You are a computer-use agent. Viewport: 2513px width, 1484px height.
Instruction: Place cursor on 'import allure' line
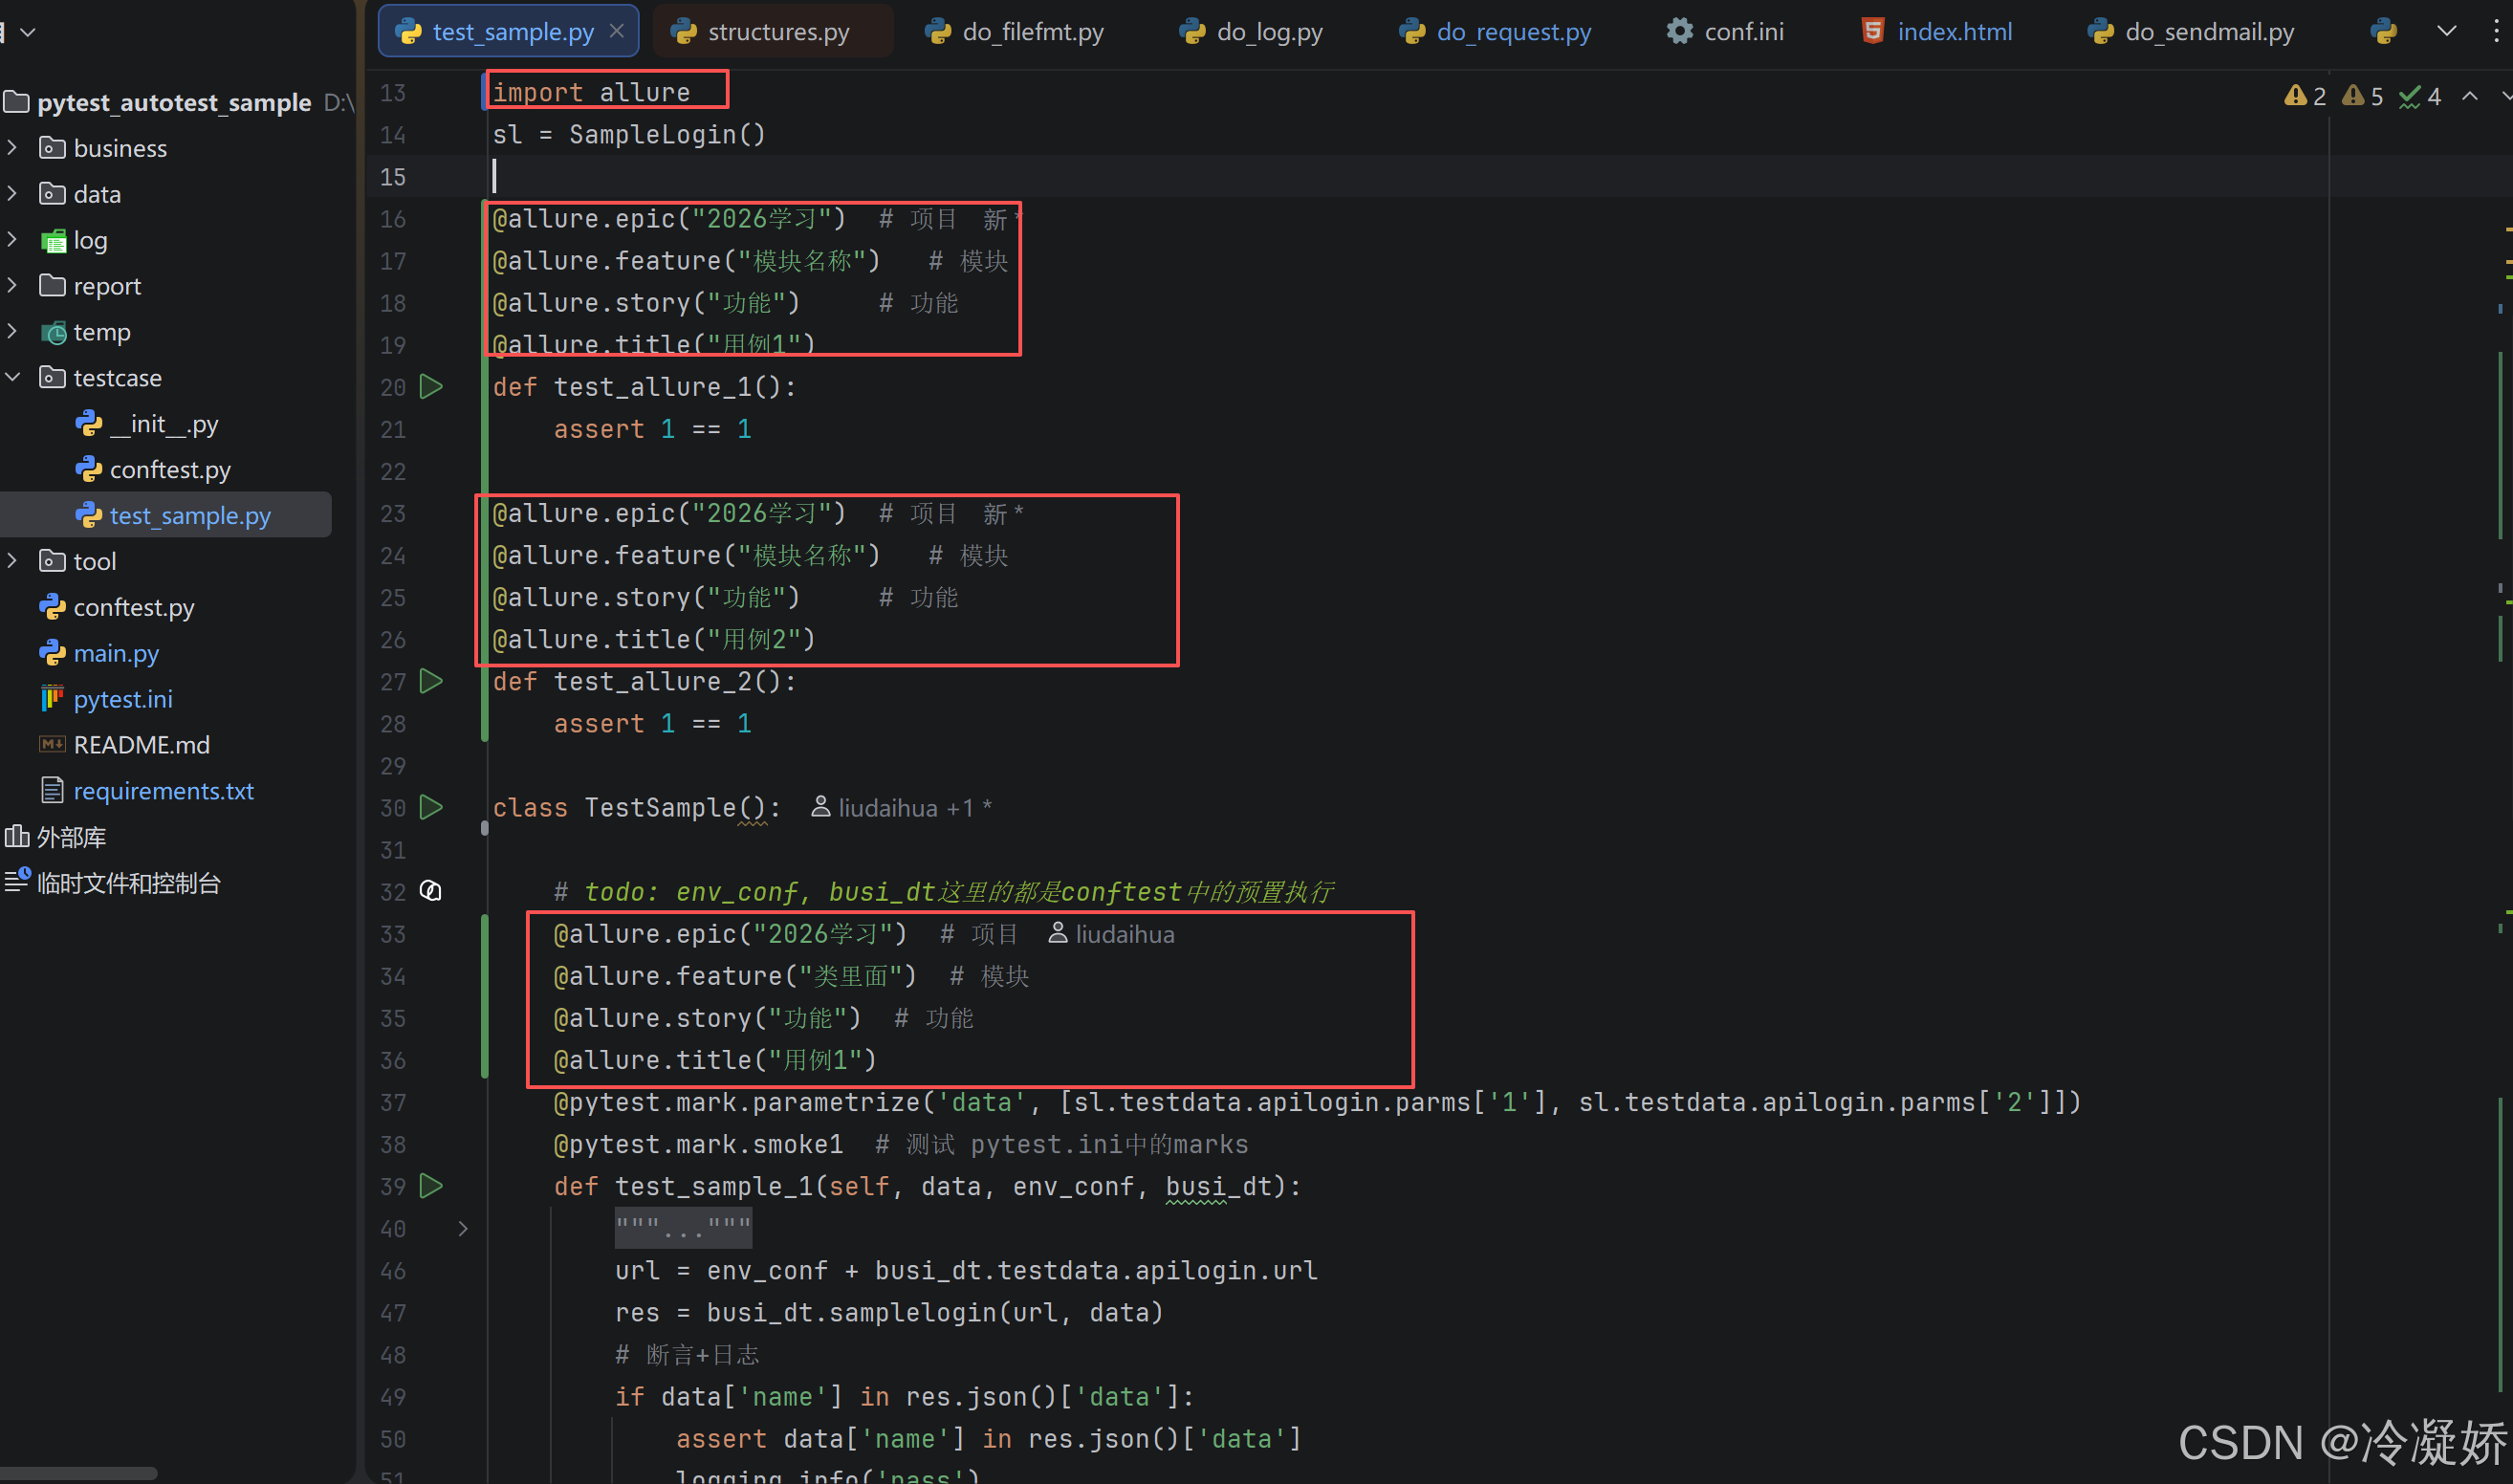coord(591,92)
